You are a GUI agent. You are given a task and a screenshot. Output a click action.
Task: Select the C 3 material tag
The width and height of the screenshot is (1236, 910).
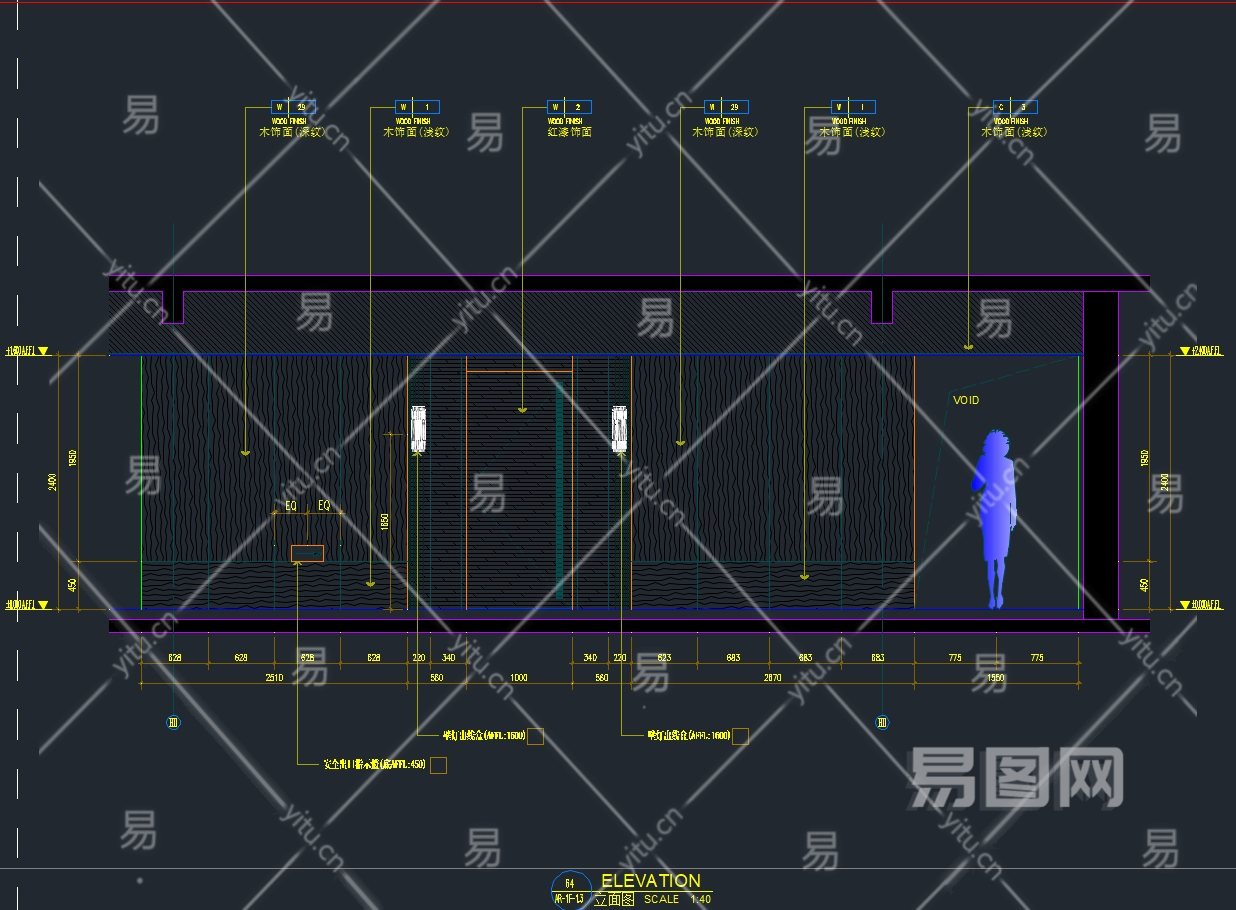[x=1014, y=107]
